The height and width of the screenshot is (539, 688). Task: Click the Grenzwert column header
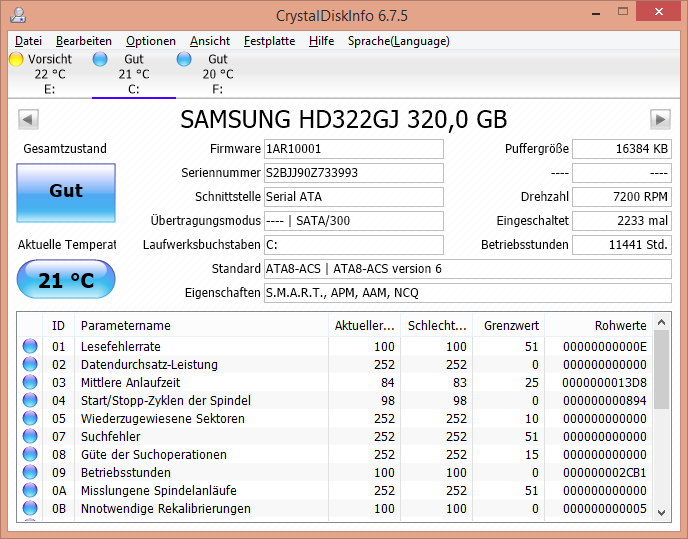(x=509, y=325)
